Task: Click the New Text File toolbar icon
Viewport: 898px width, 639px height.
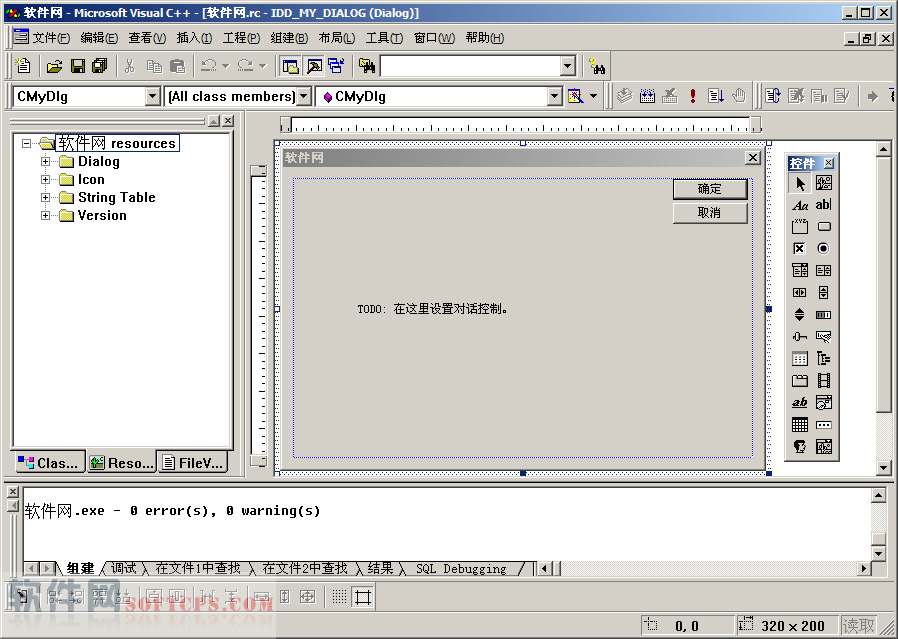Action: [23, 66]
